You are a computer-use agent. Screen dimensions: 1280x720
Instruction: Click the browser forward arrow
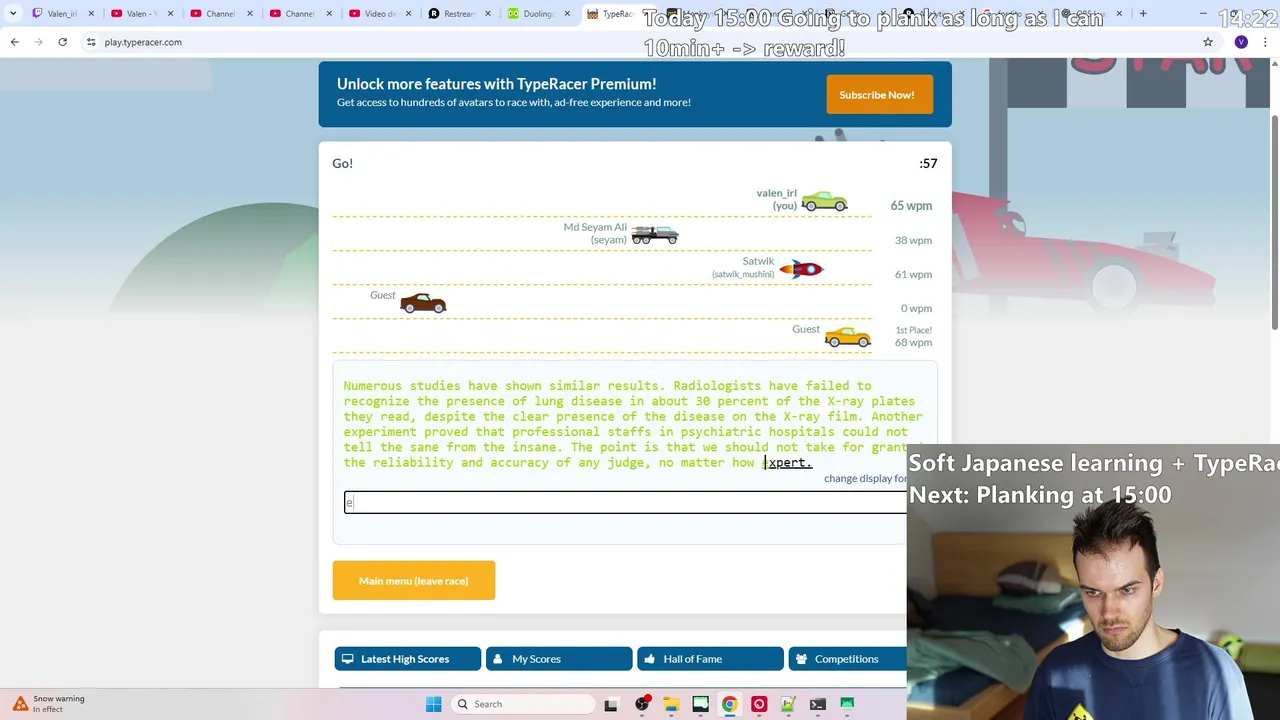tap(38, 42)
